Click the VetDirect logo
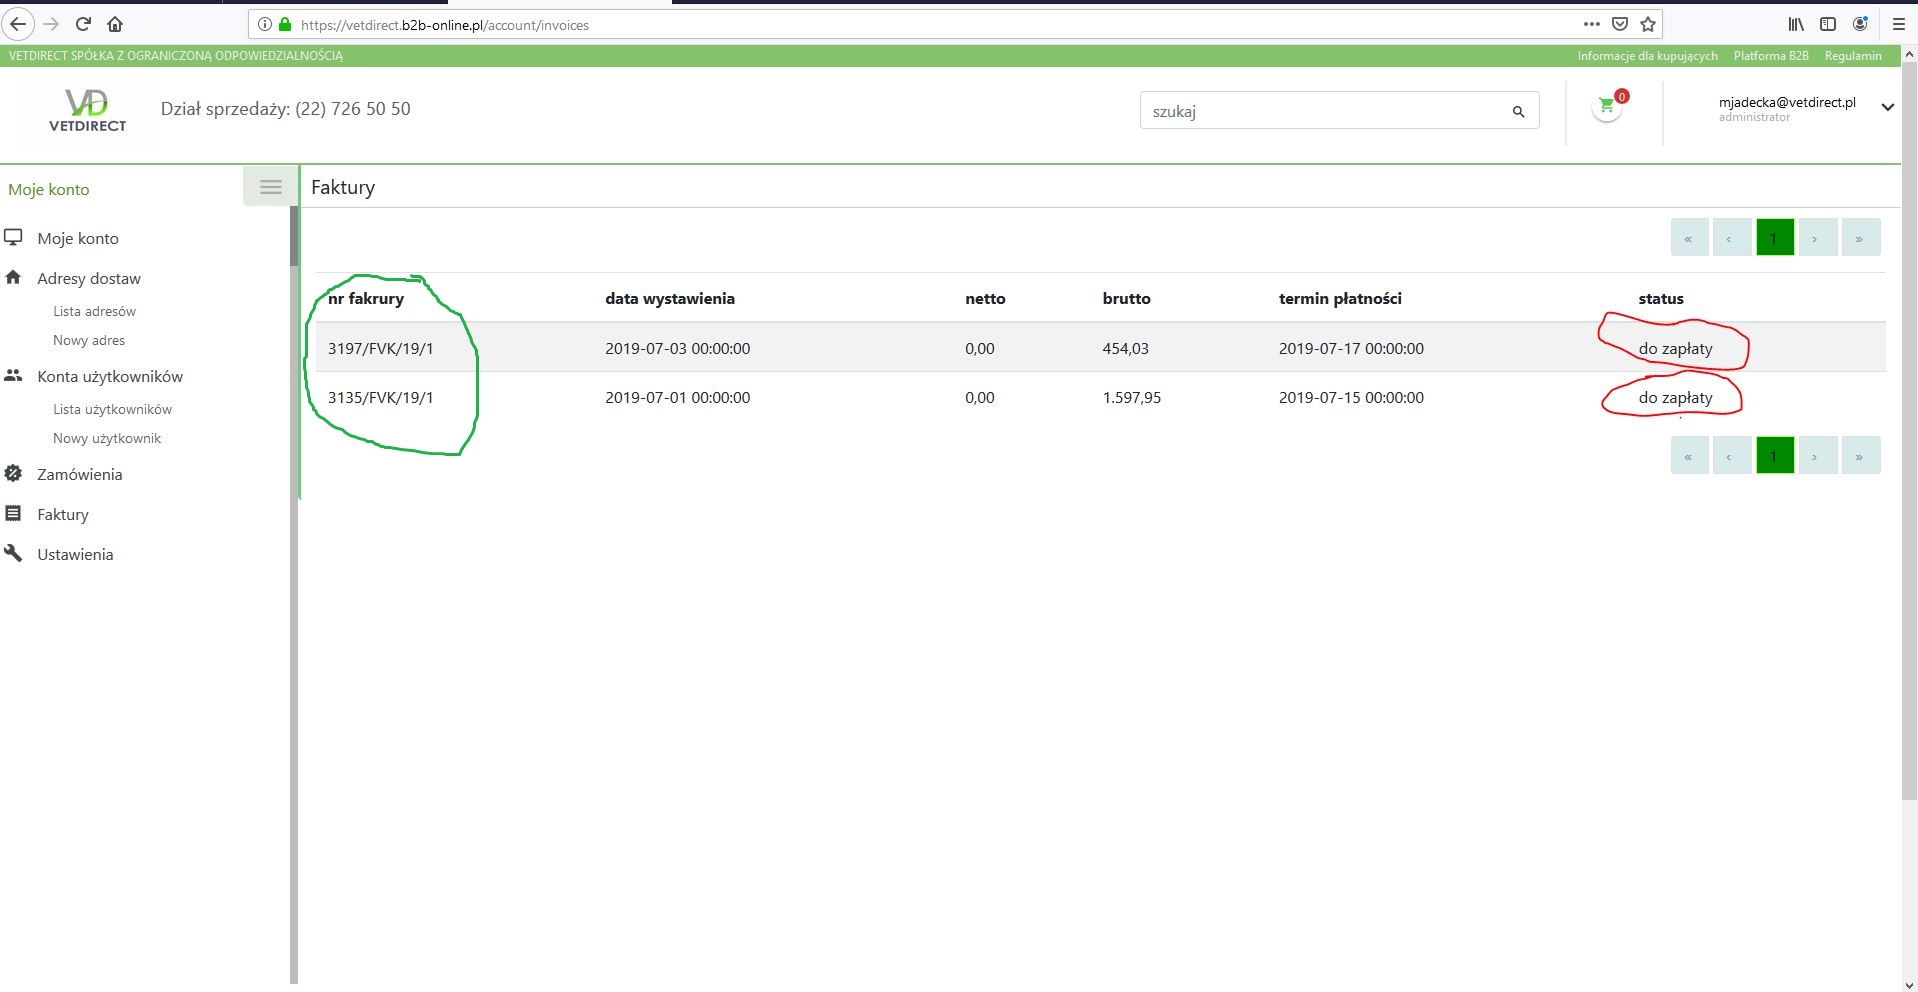The image size is (1918, 992). point(87,110)
